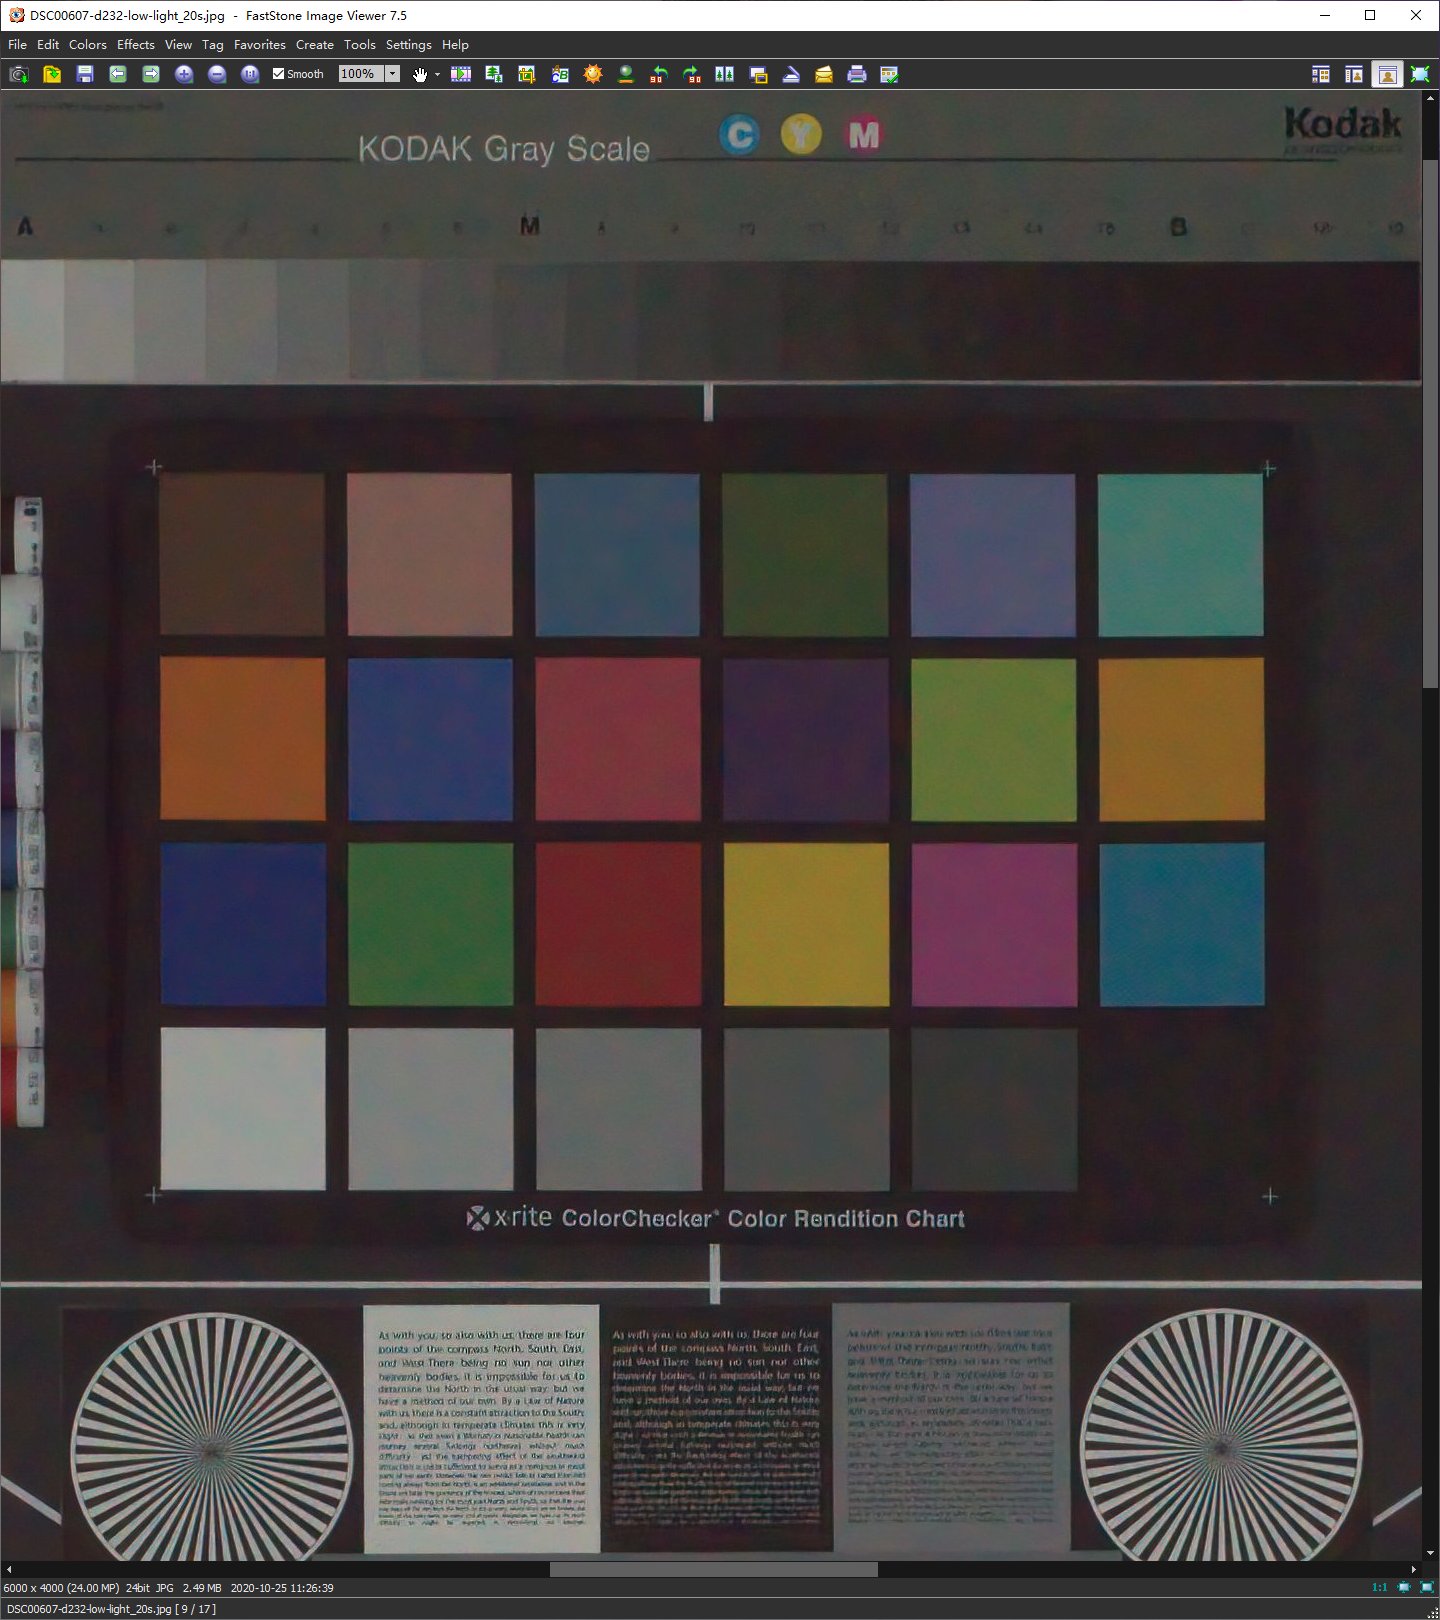1440x1620 pixels.
Task: Click the horizontal scrollbar right arrow
Action: coord(1414,1569)
